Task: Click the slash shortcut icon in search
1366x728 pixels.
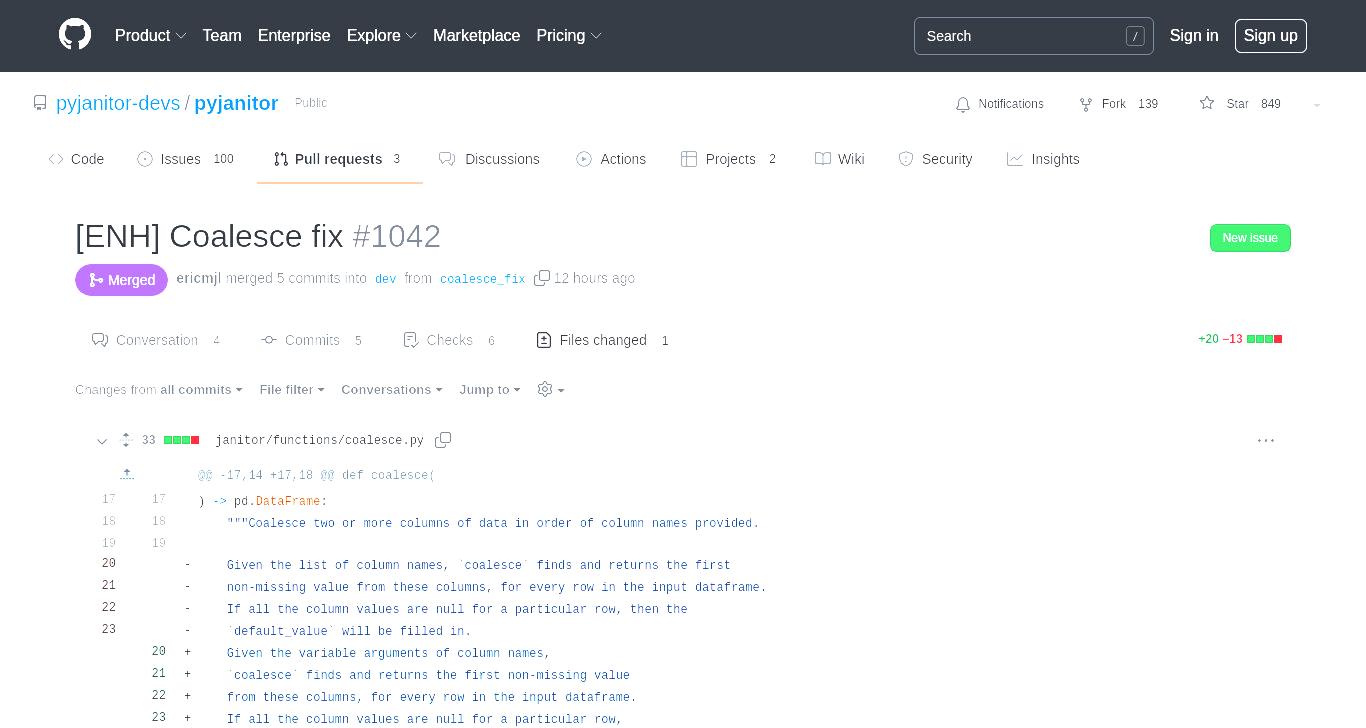Action: tap(1135, 36)
